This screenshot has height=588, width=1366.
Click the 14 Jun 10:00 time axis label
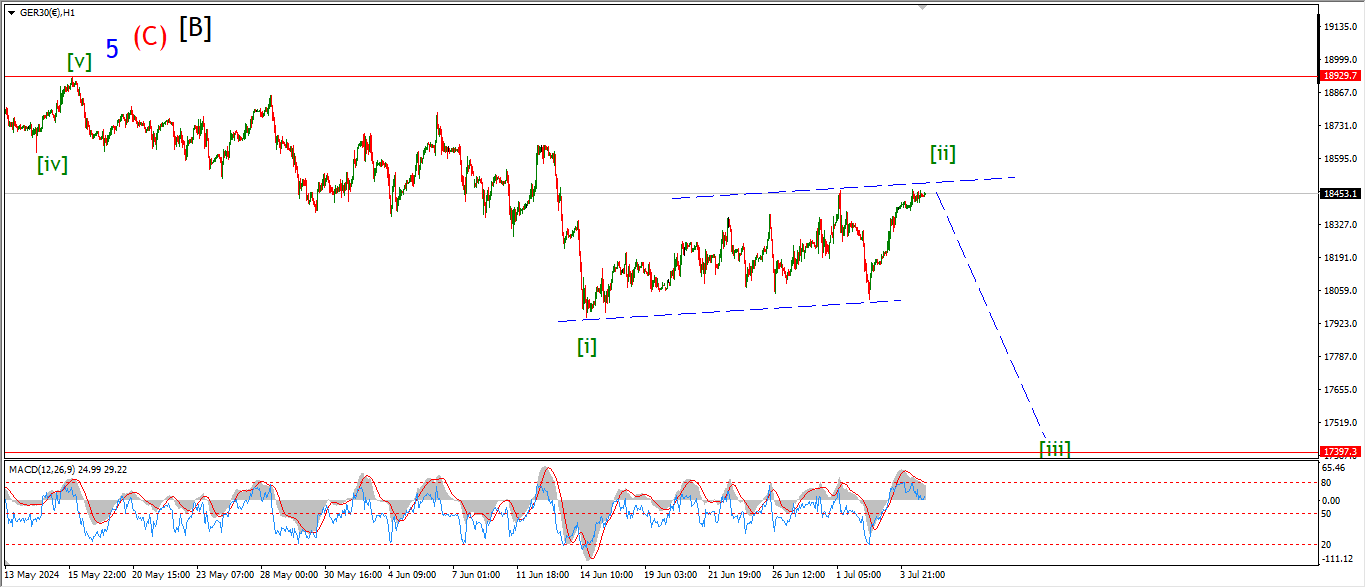pyautogui.click(x=606, y=575)
